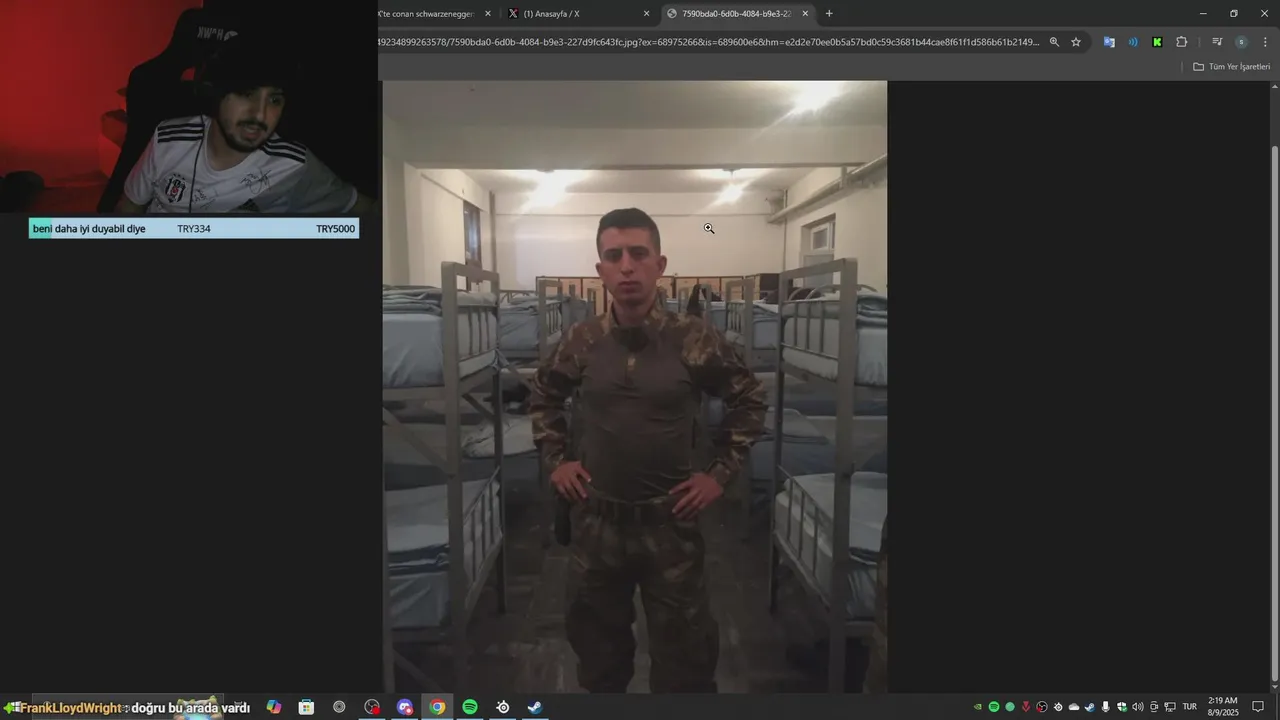Open Microsoft Store from the taskbar

point(307,707)
